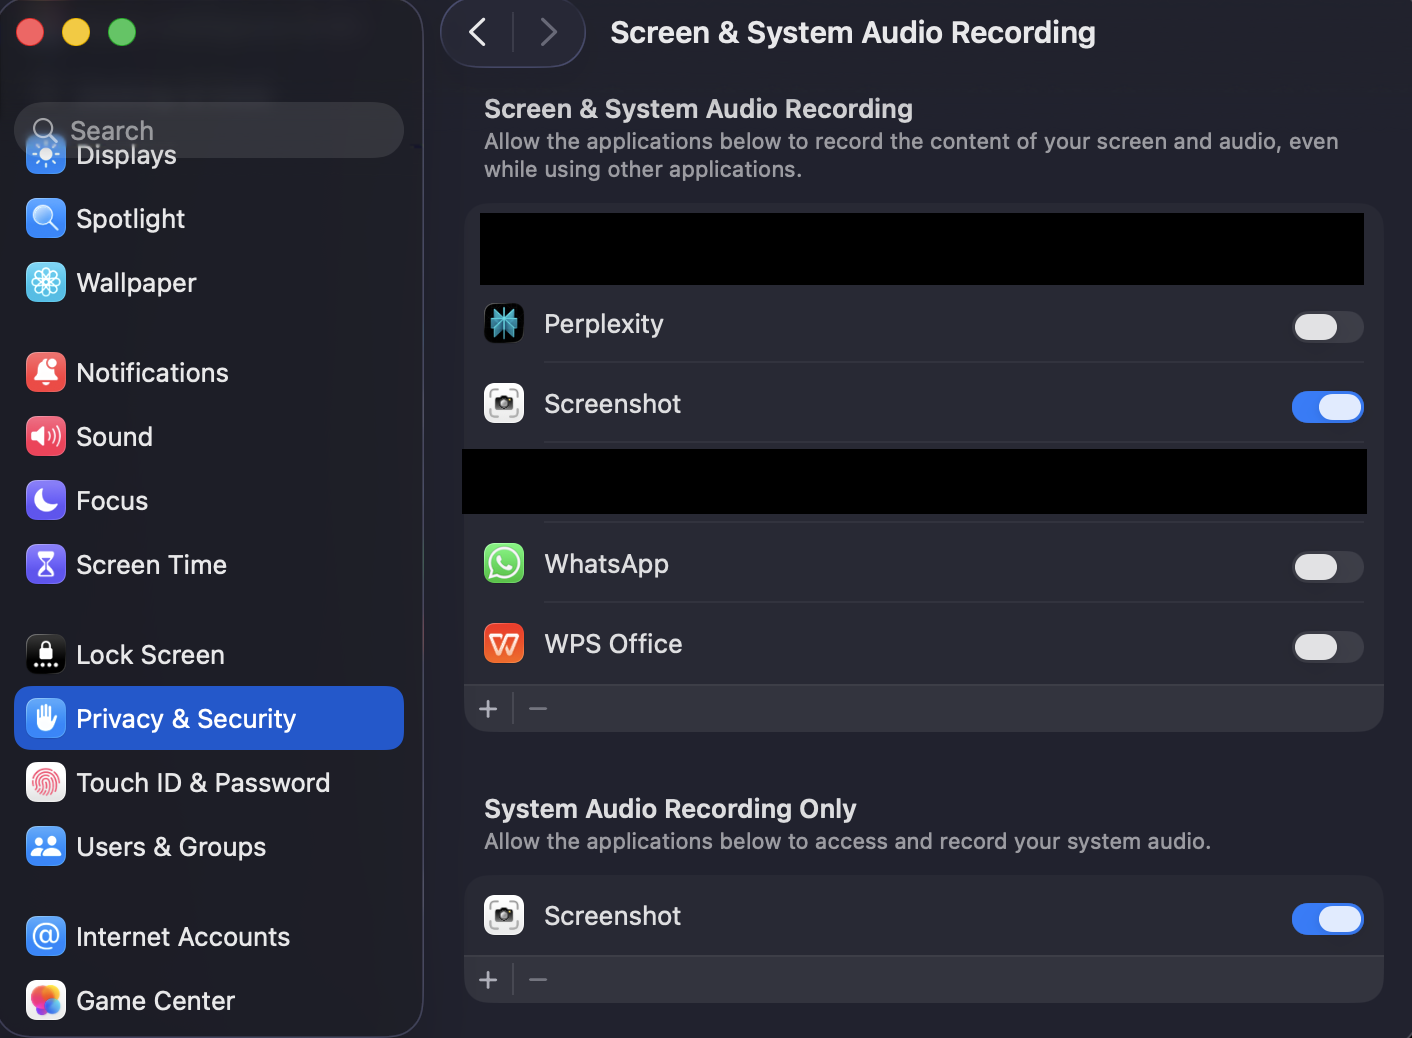The width and height of the screenshot is (1412, 1038).
Task: Click the Sound speaker icon
Action: point(46,437)
